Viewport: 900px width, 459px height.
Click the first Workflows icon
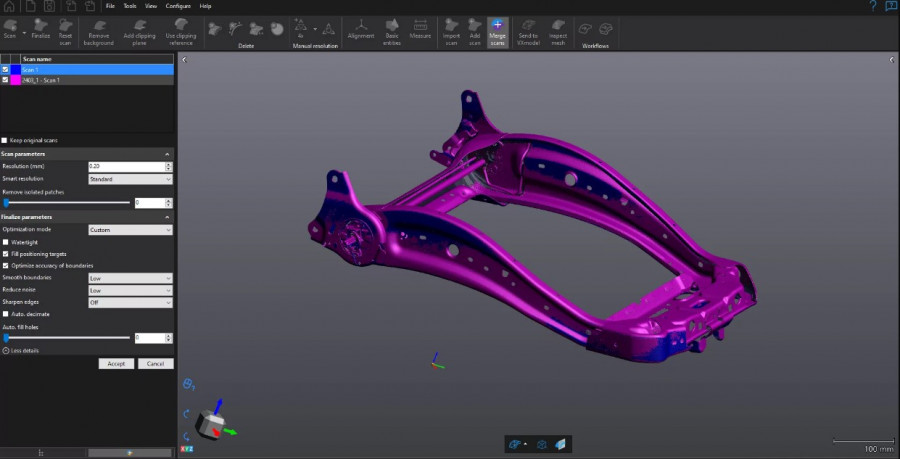click(585, 28)
